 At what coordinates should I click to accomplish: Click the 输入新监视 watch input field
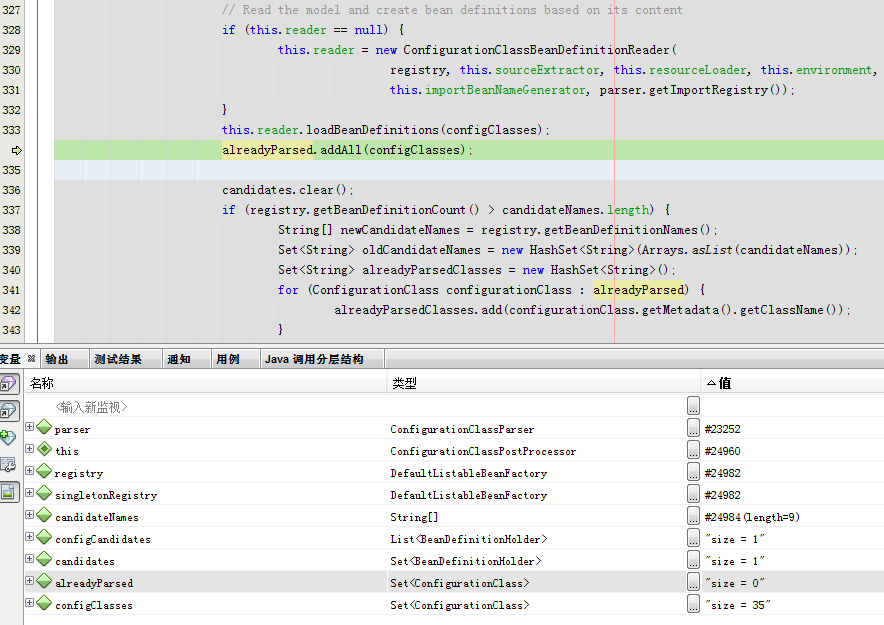click(x=91, y=407)
